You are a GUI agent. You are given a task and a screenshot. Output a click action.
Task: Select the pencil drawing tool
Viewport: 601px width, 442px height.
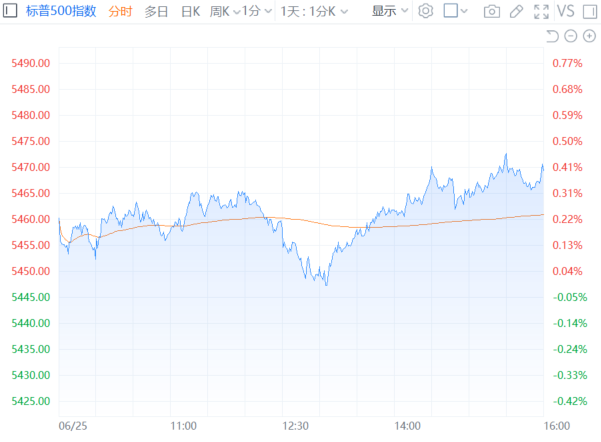click(516, 11)
